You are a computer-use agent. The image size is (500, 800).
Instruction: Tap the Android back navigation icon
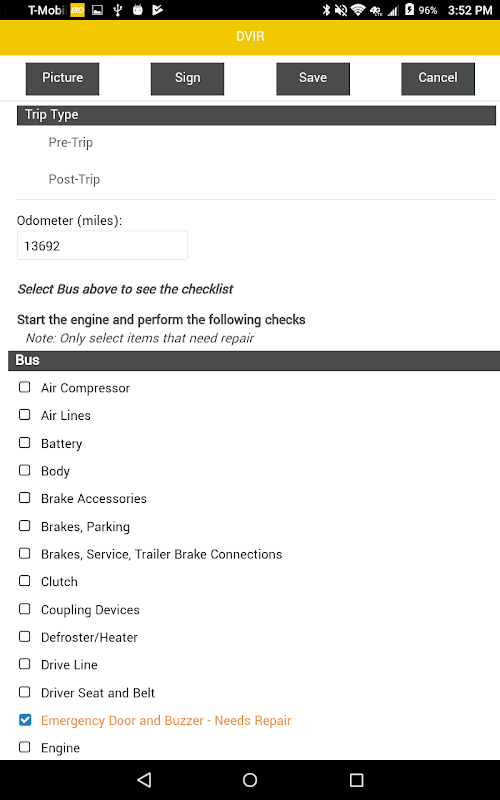tap(144, 779)
